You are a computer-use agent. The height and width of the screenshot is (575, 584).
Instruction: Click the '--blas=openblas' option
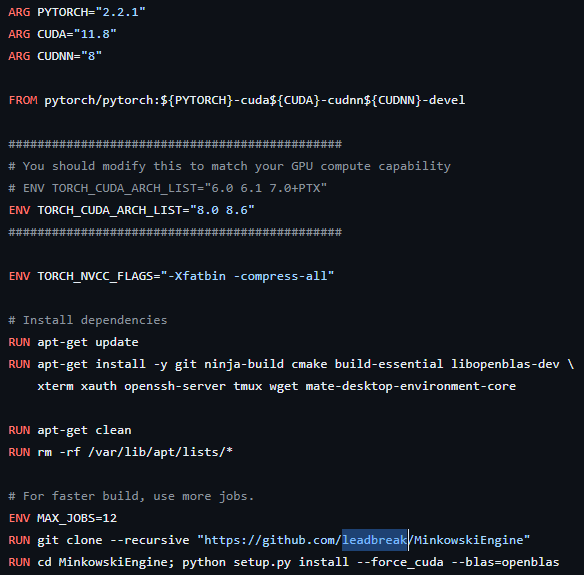pos(505,562)
